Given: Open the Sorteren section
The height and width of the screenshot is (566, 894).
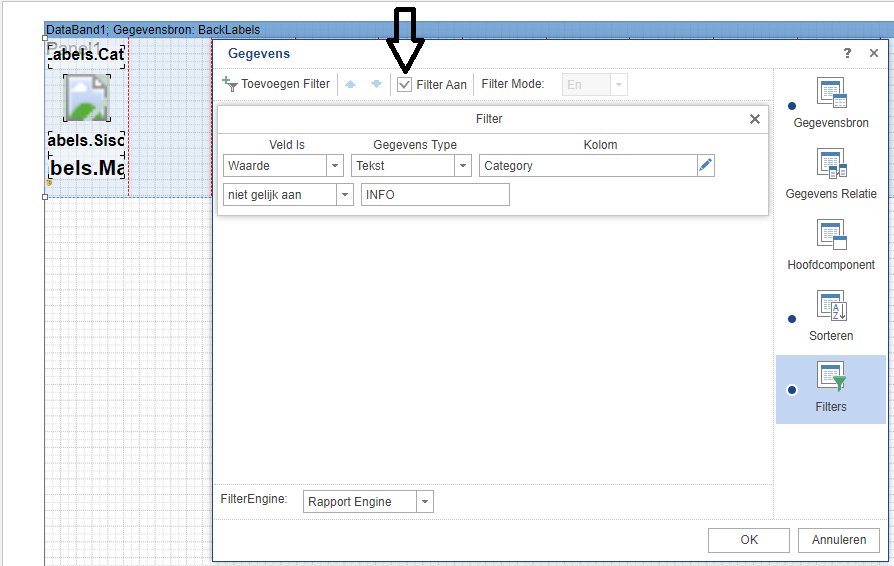Looking at the screenshot, I should [x=831, y=316].
